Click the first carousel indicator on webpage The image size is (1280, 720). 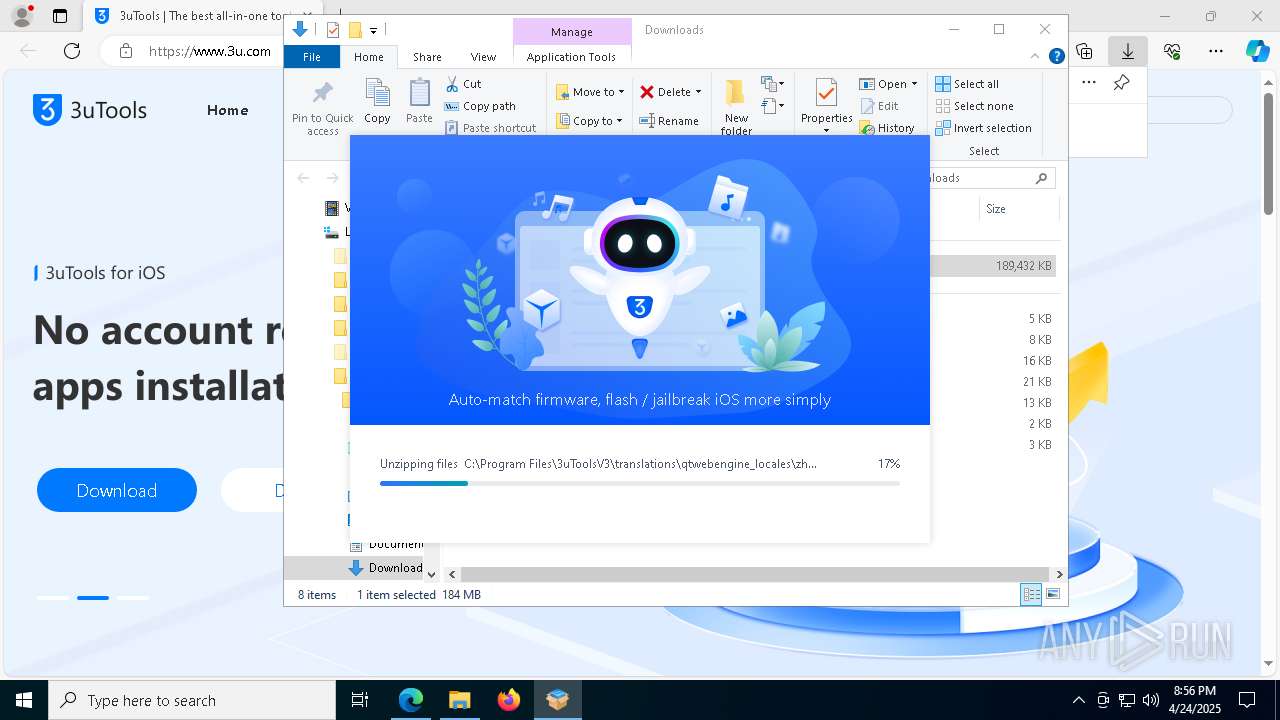click(x=53, y=598)
